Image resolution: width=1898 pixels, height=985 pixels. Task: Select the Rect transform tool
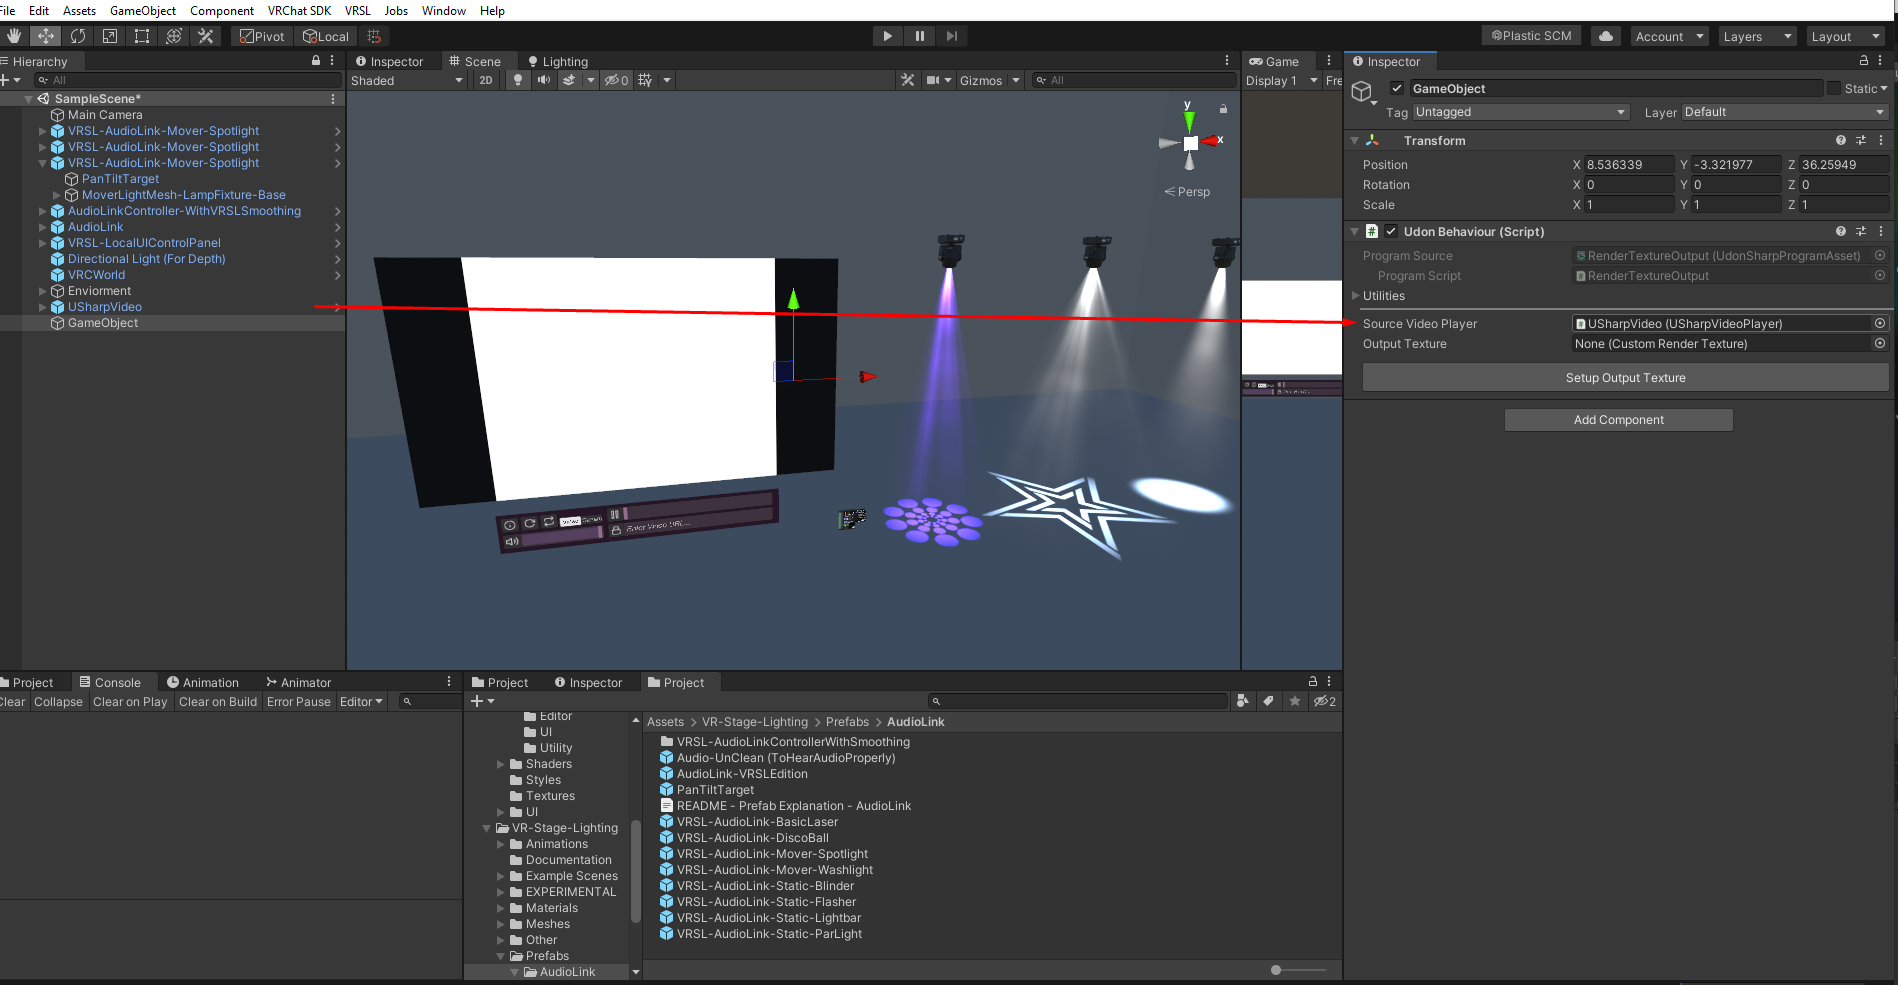click(142, 36)
